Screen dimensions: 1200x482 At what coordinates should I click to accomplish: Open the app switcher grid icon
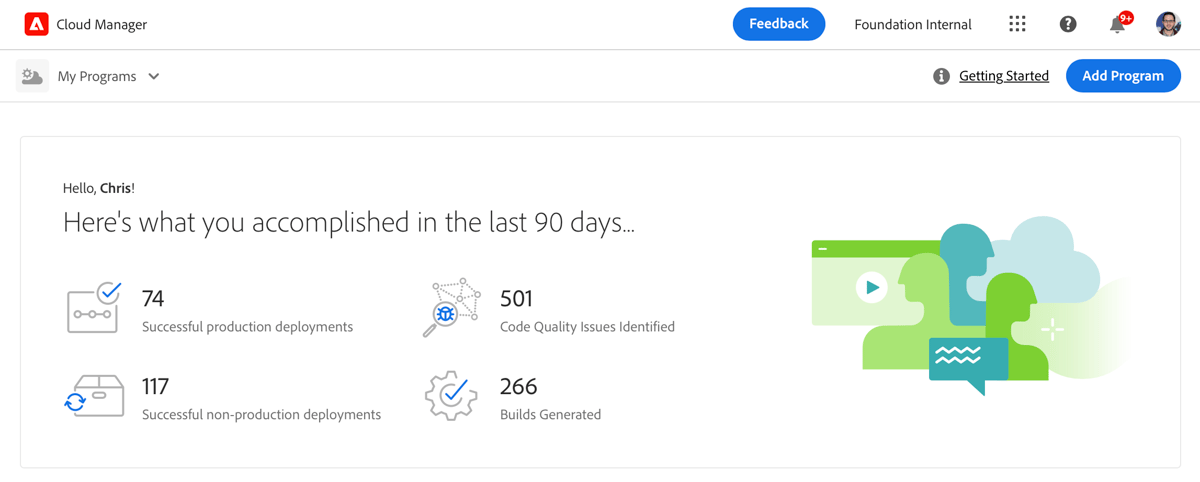click(x=1017, y=24)
